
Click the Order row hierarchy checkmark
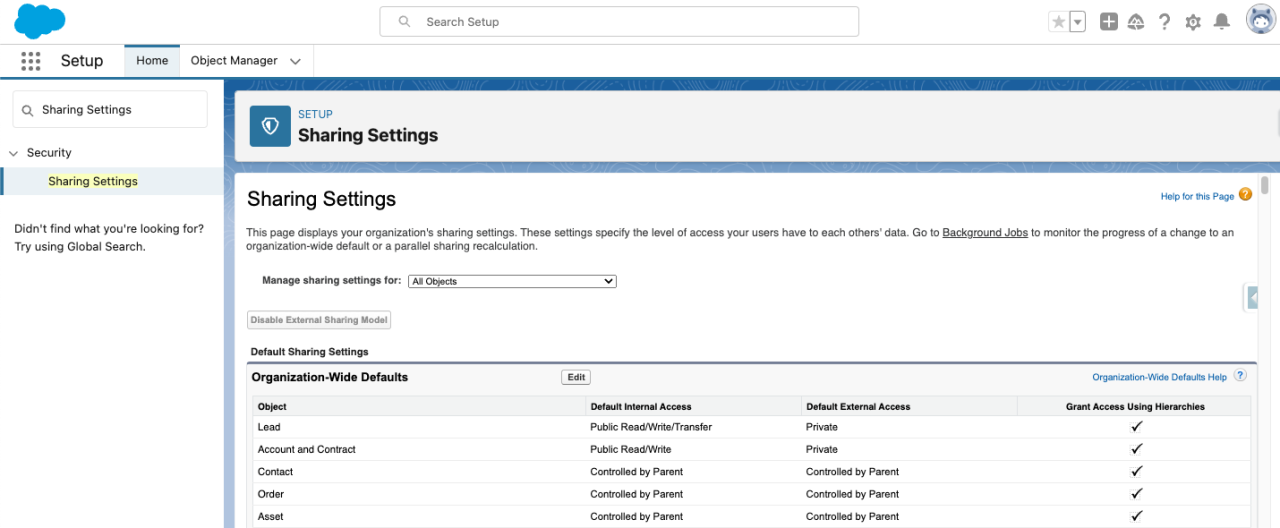pos(1136,494)
